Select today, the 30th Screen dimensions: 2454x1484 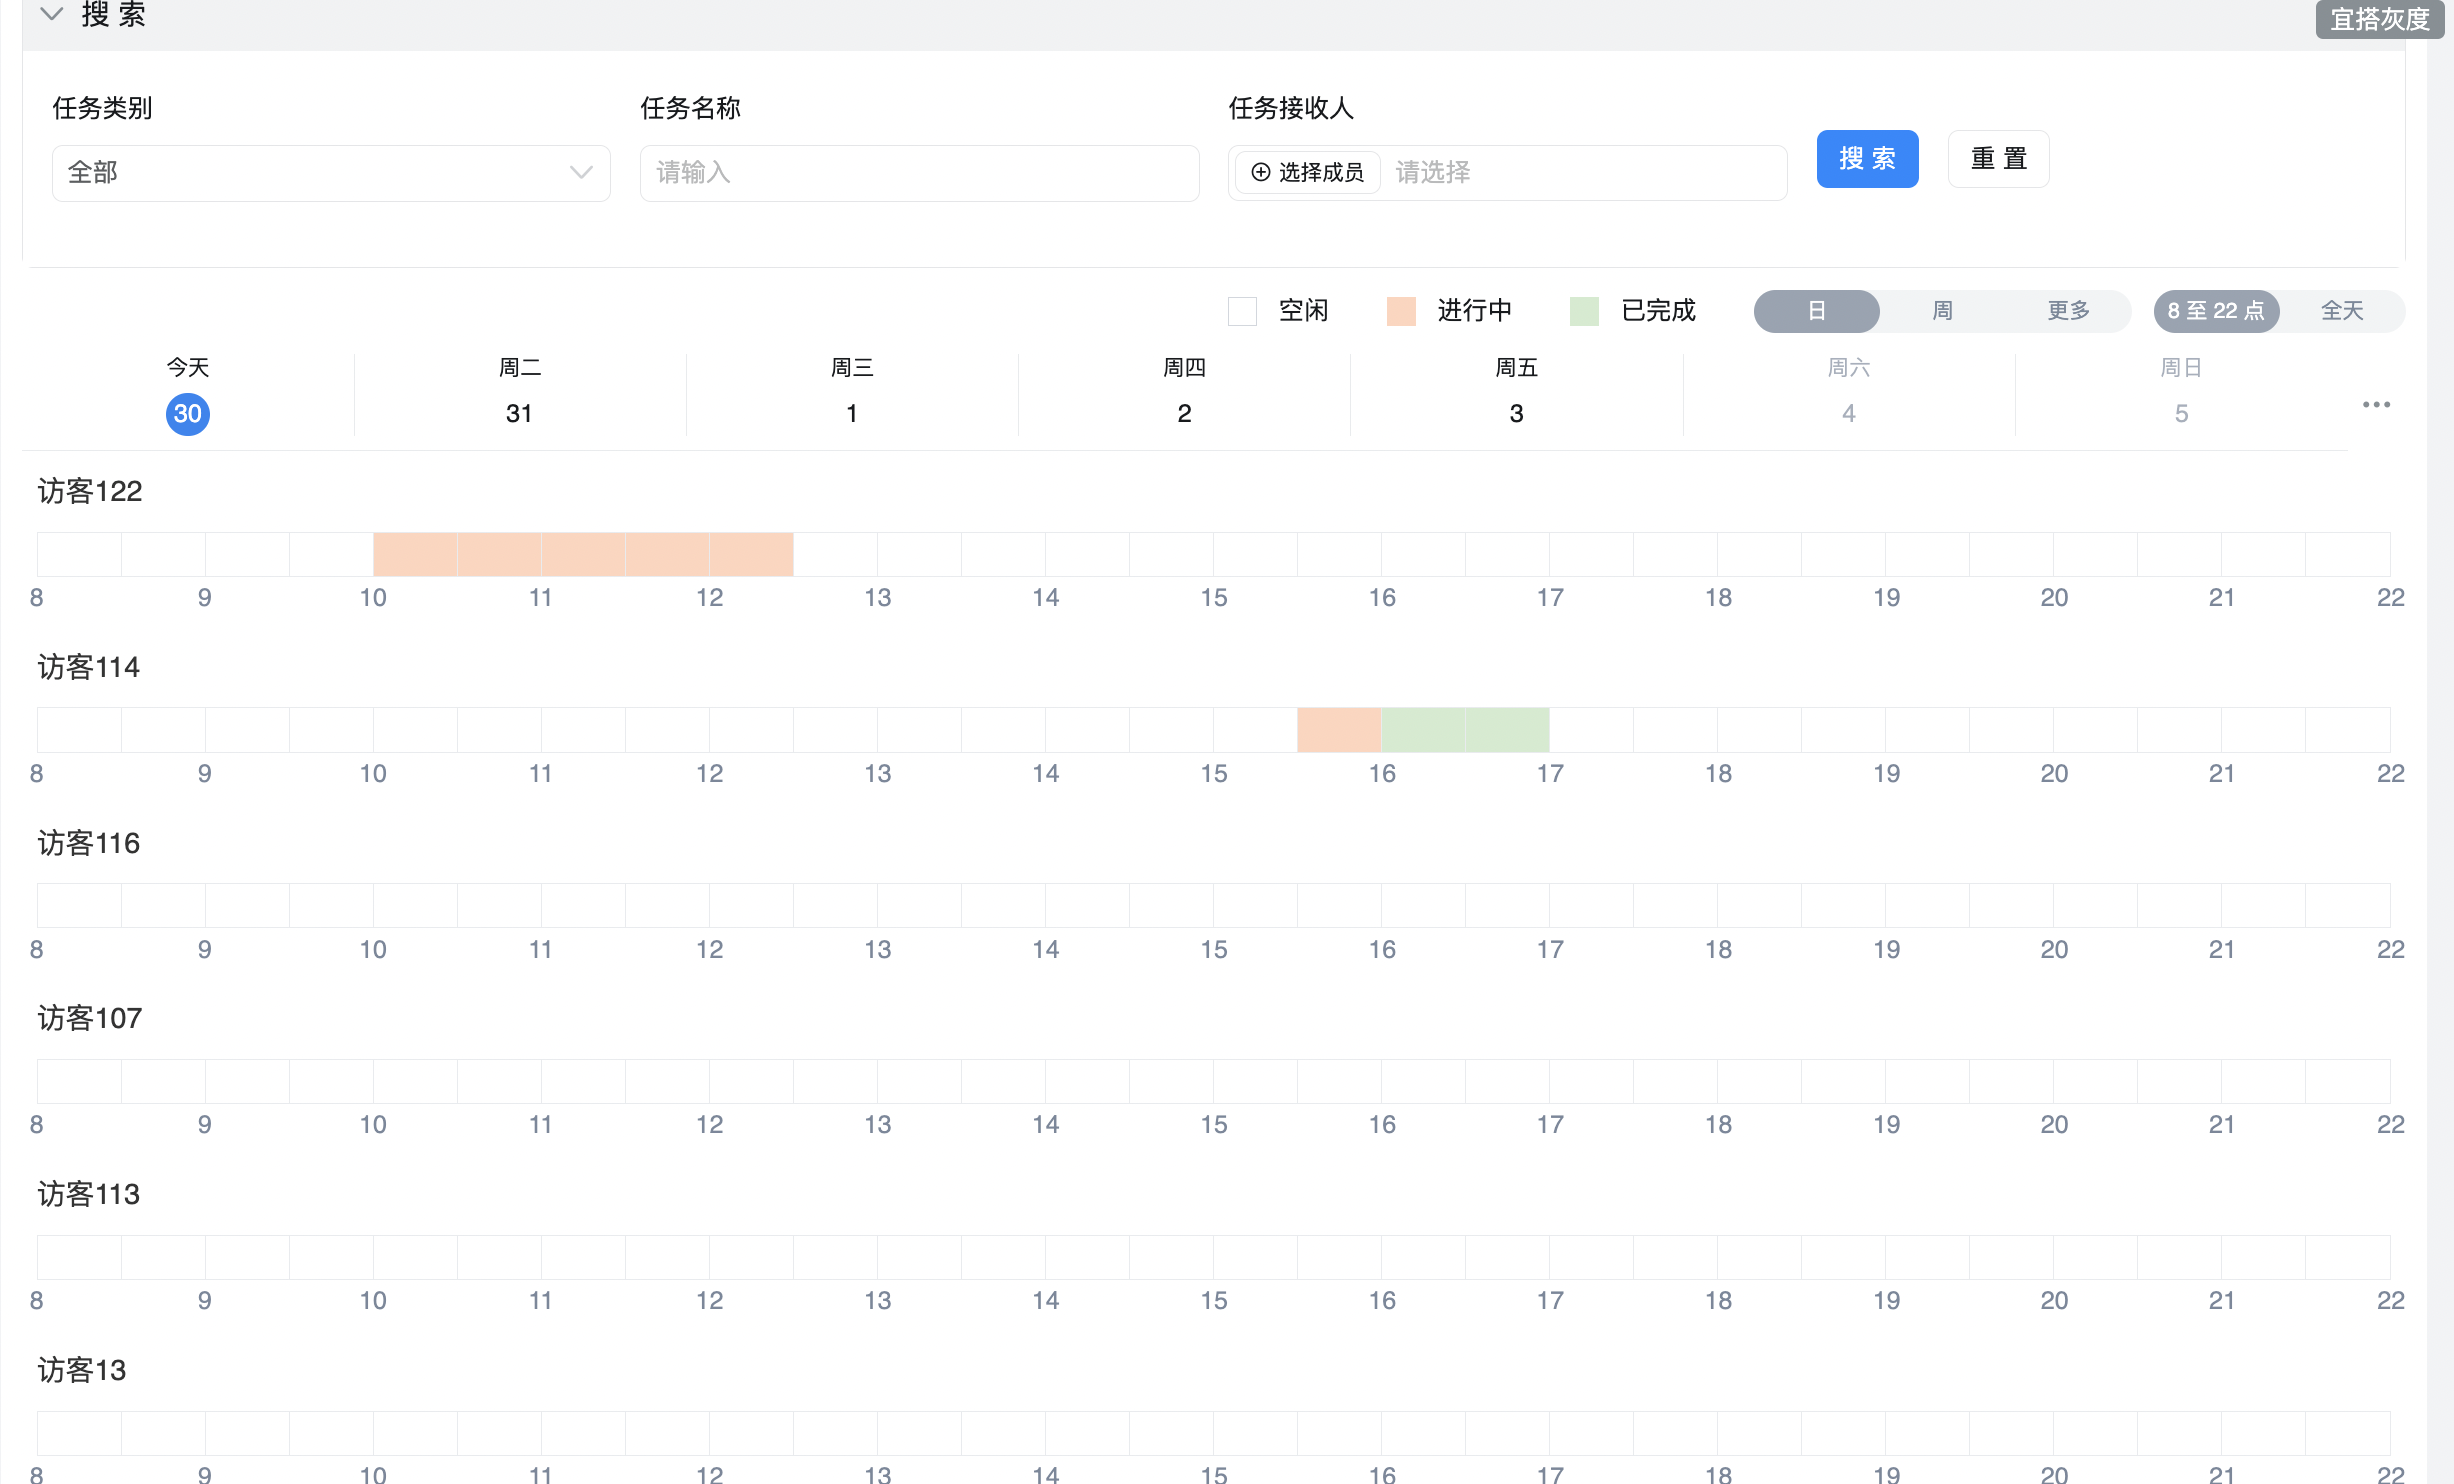click(188, 413)
